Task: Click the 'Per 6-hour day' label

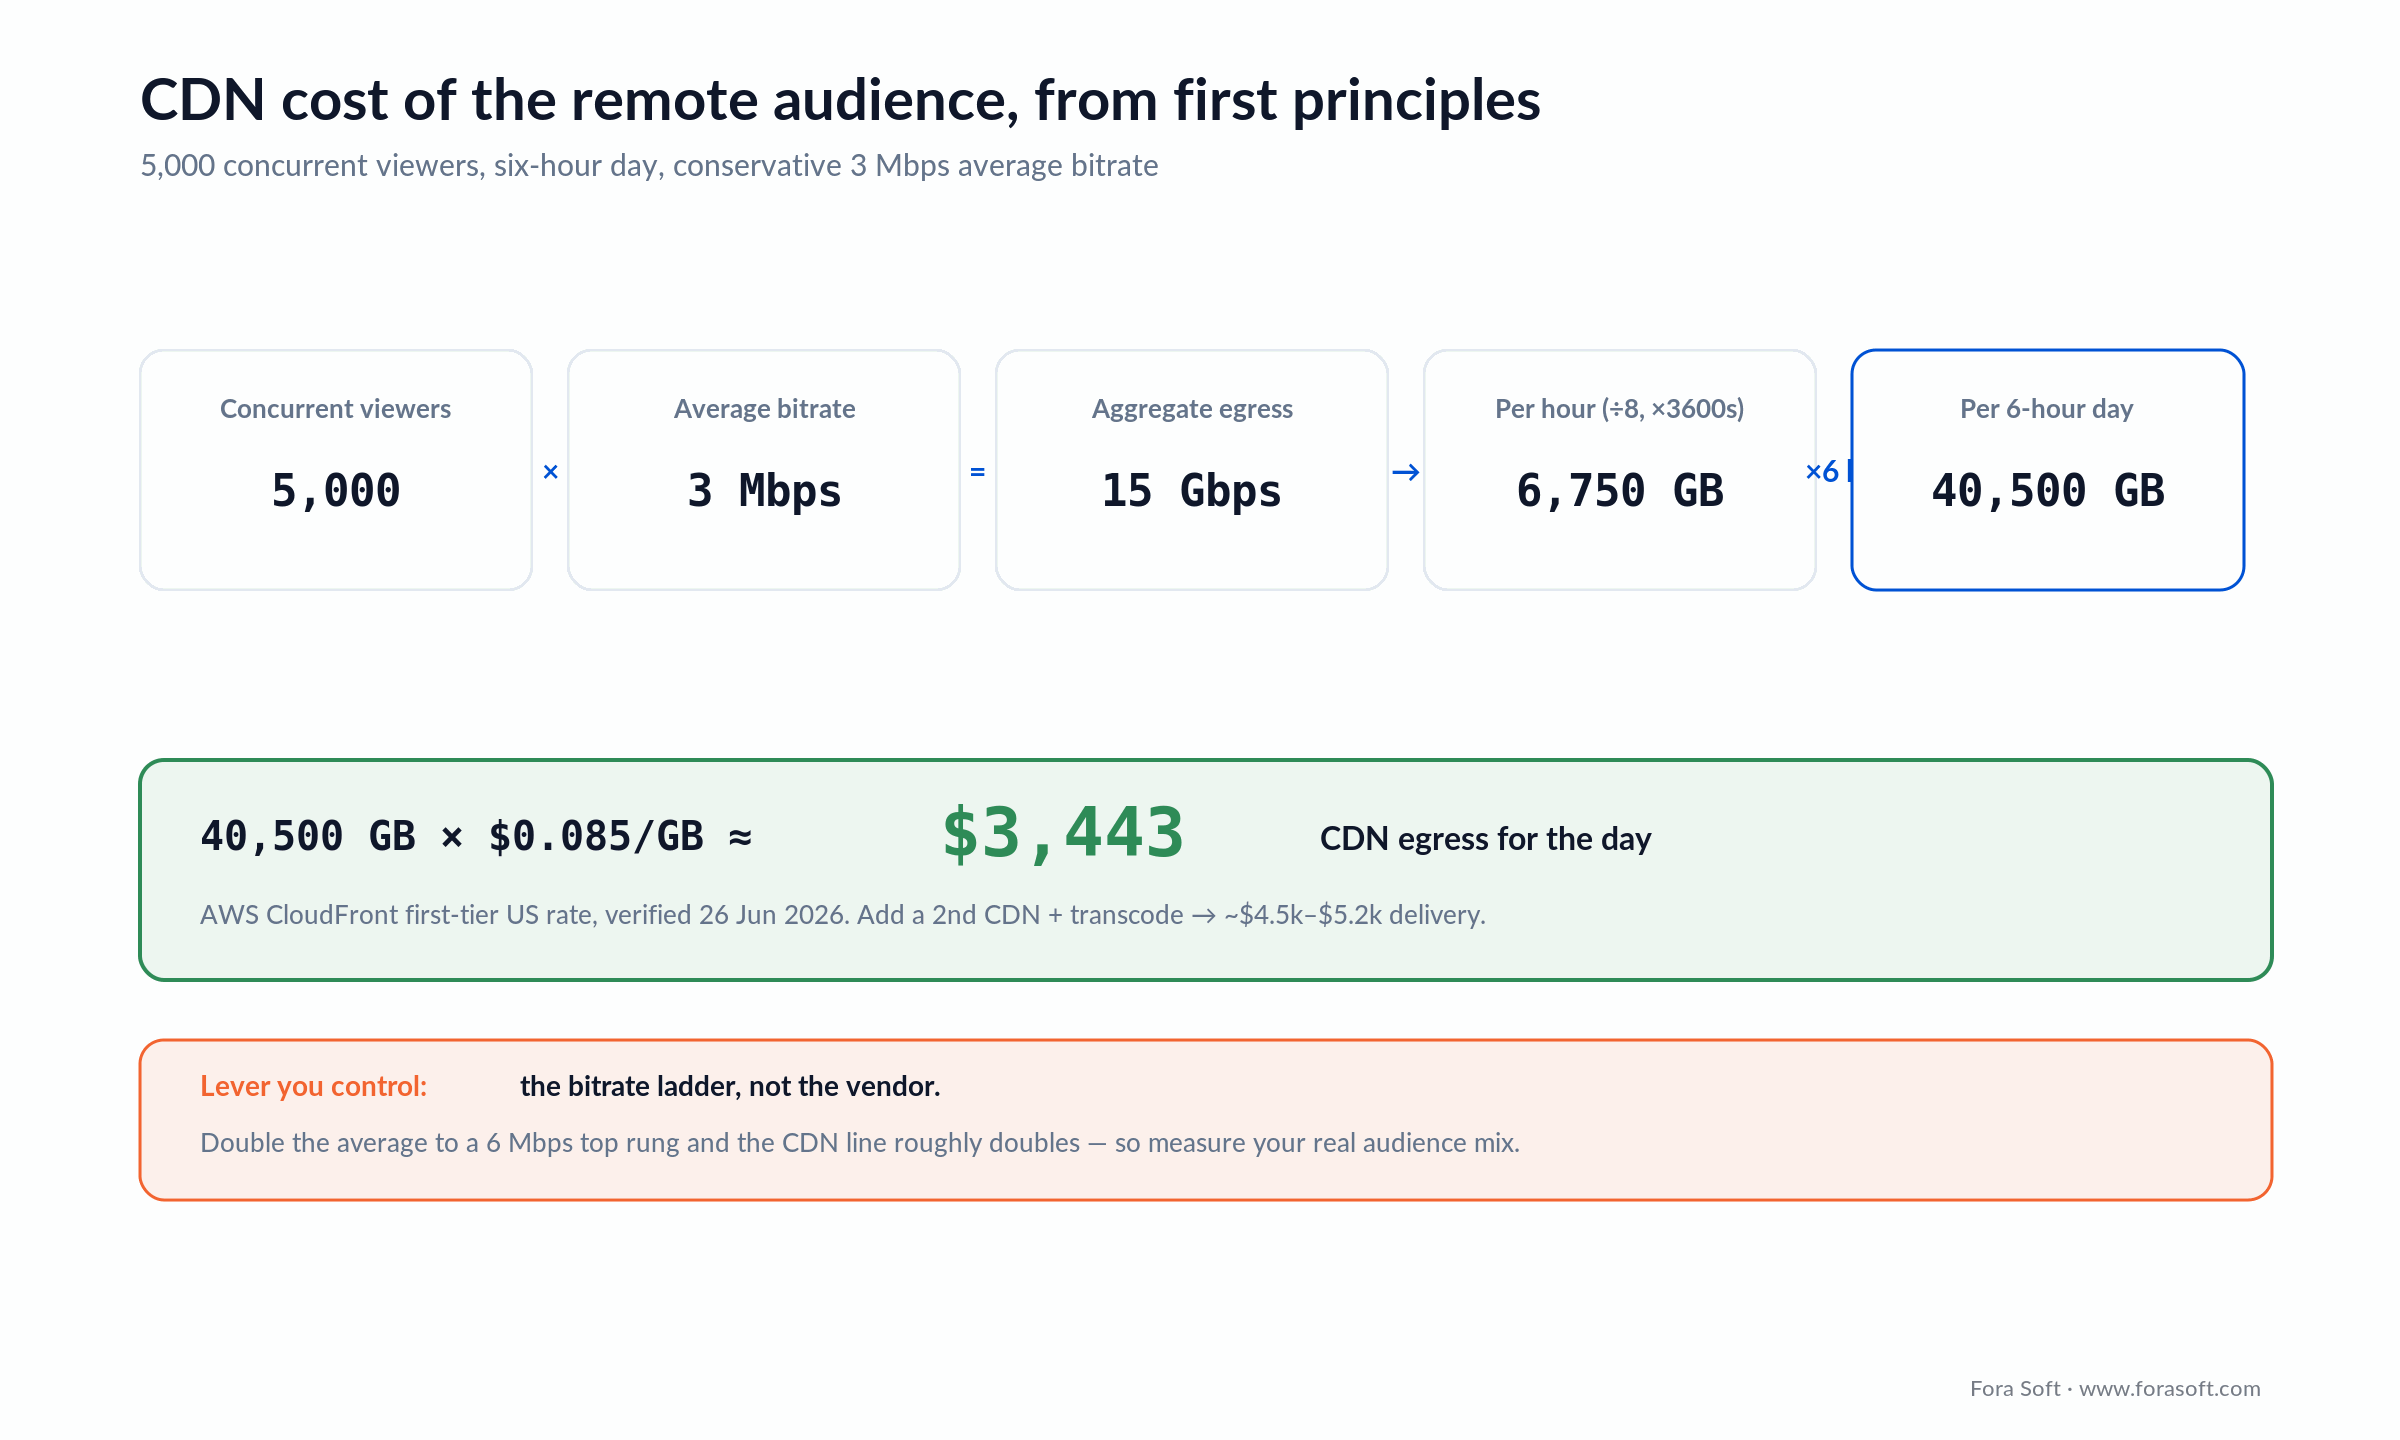Action: [2047, 409]
